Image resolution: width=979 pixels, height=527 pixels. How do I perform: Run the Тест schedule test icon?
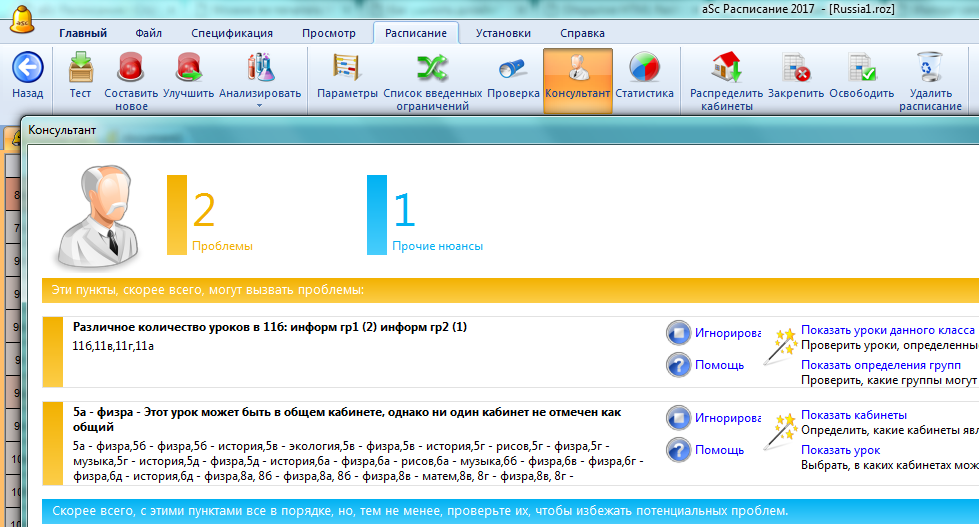pyautogui.click(x=80, y=69)
